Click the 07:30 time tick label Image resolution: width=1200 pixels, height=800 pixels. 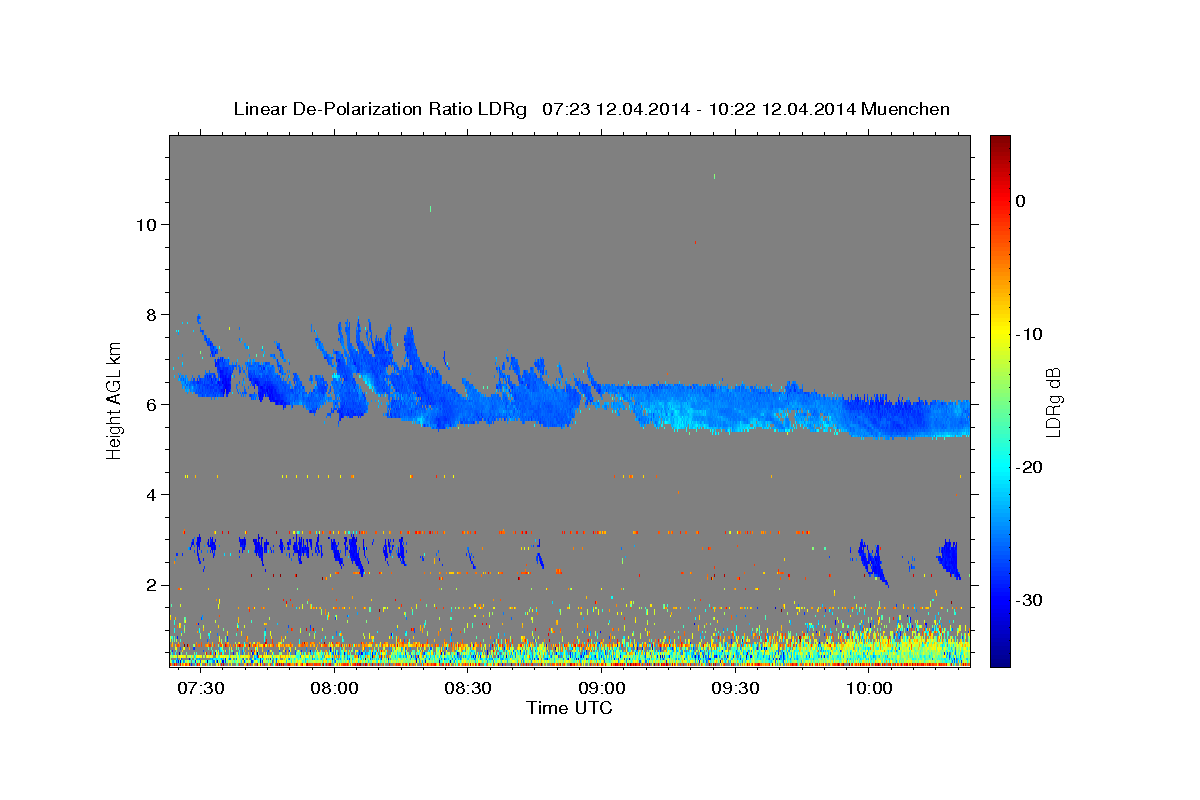[201, 689]
